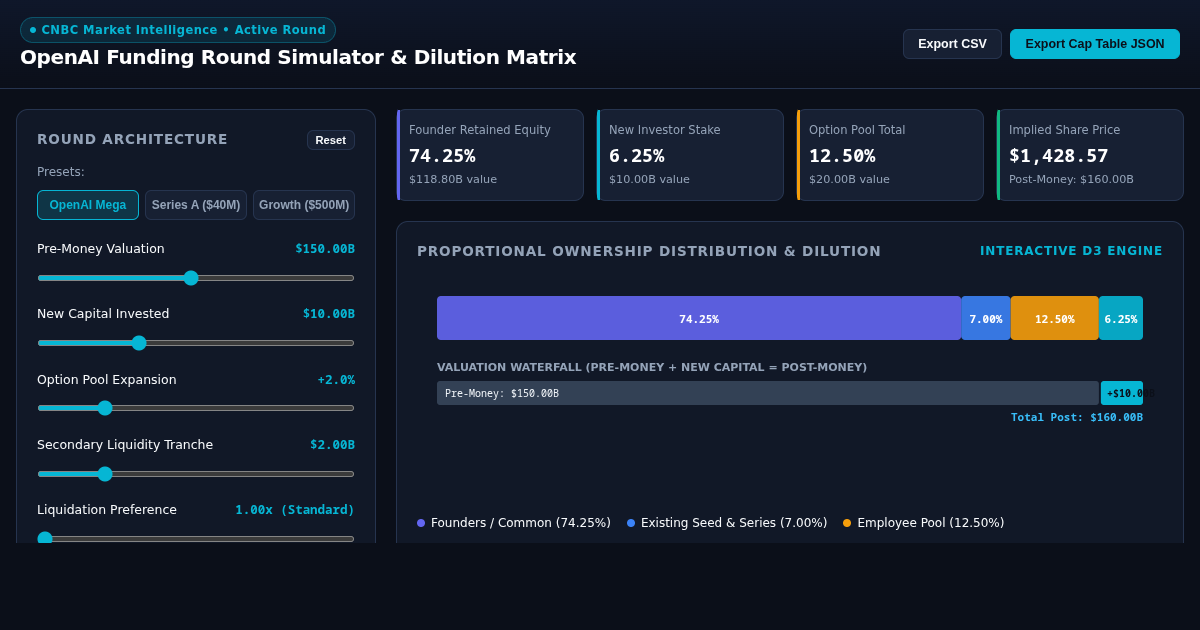Click the $118.80B value text
This screenshot has width=1200, height=630.
(x=453, y=180)
